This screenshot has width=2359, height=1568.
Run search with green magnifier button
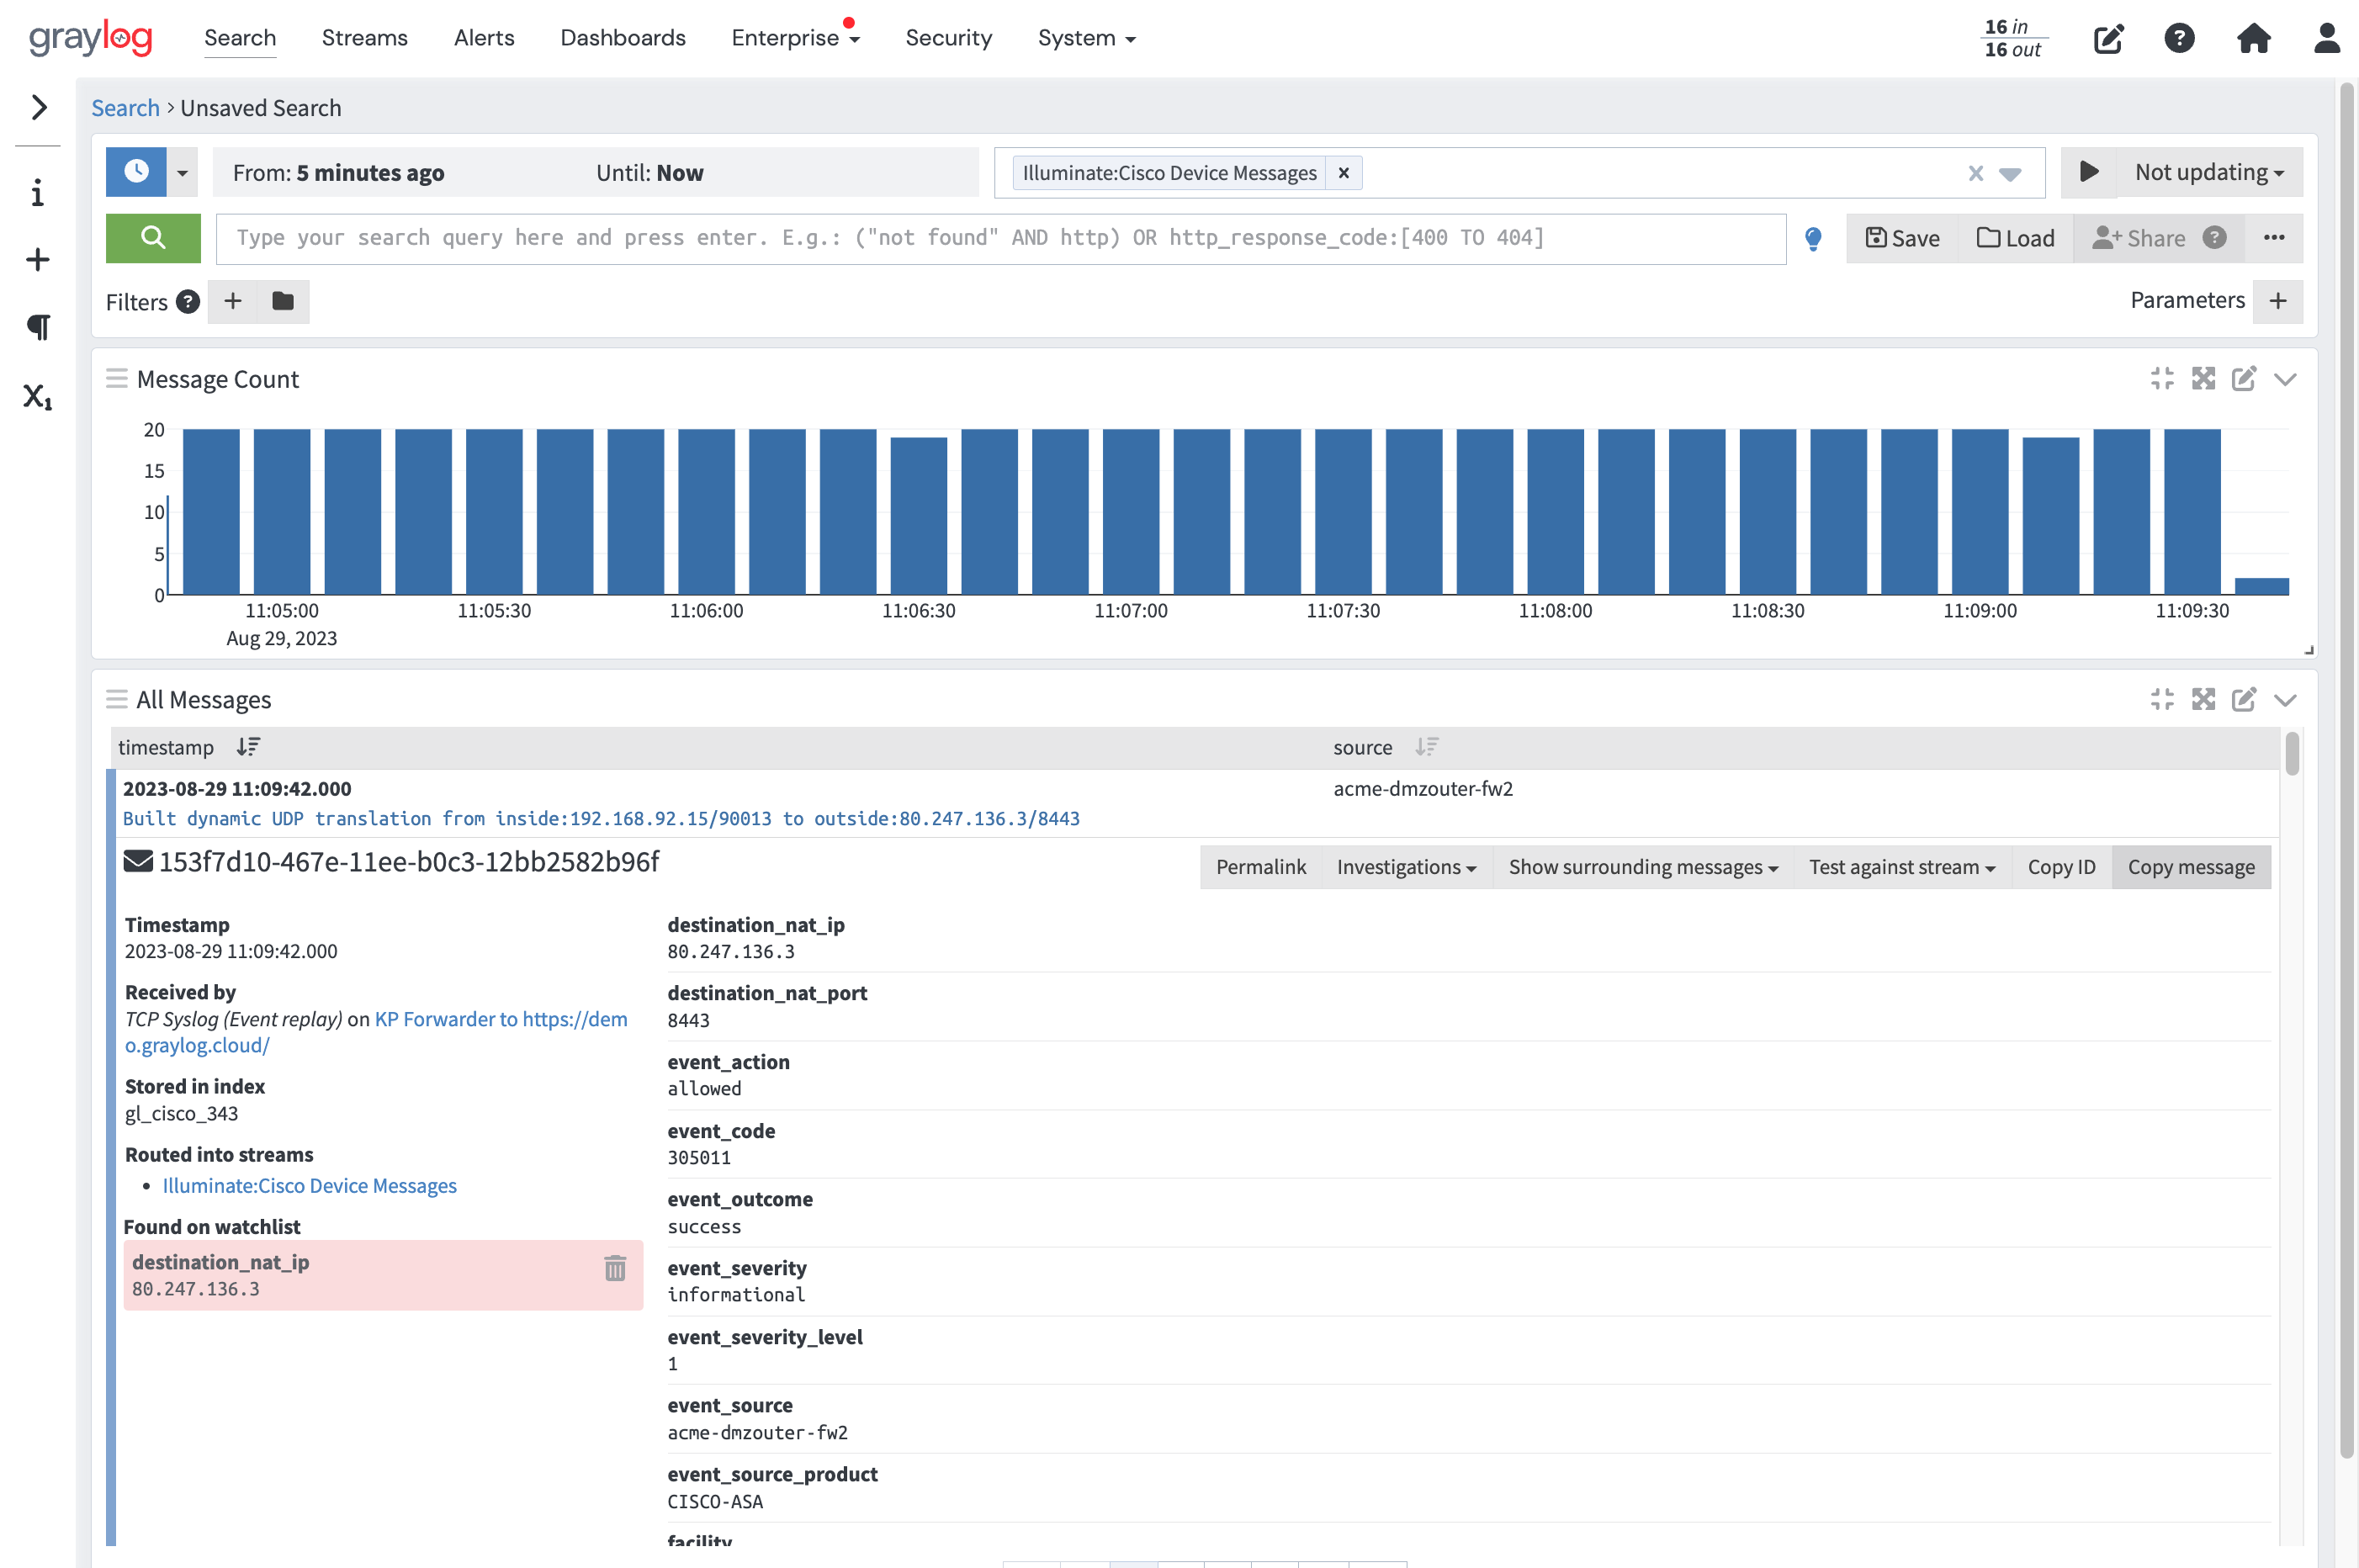(153, 237)
